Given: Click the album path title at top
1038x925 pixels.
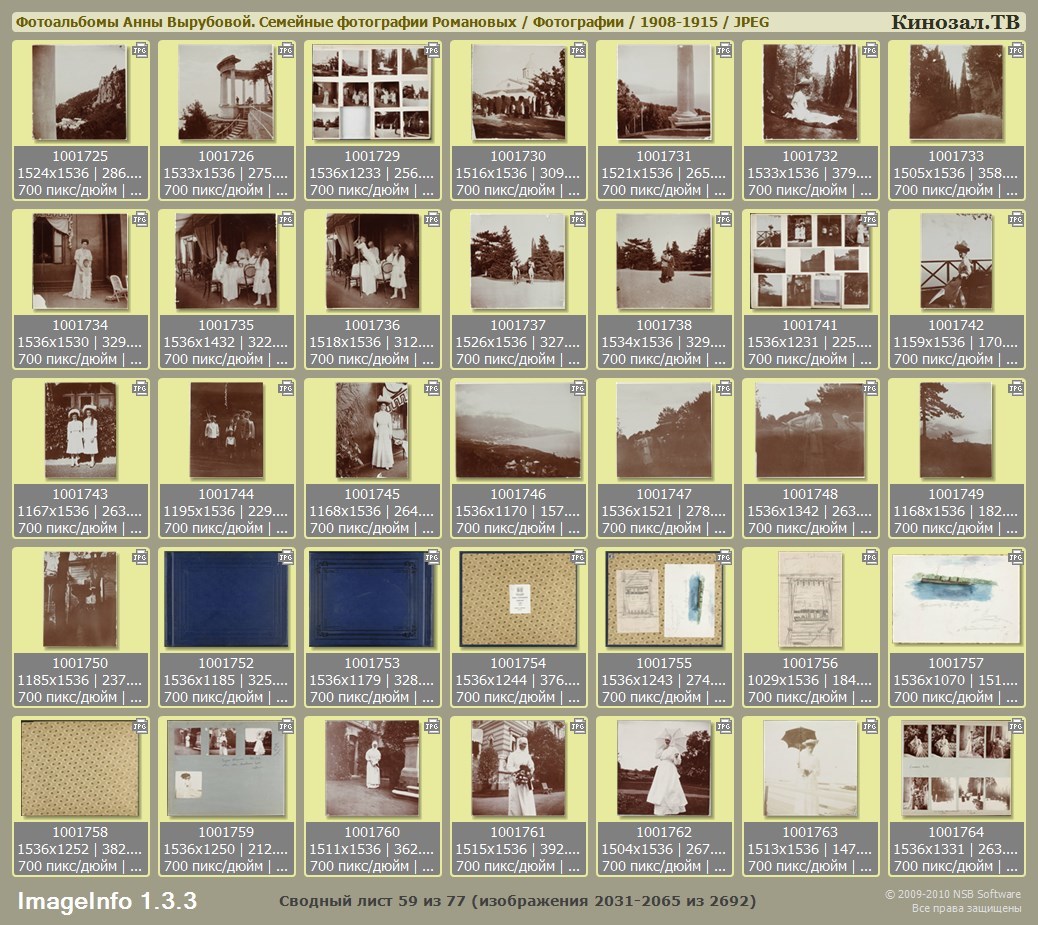Looking at the screenshot, I should 391,22.
